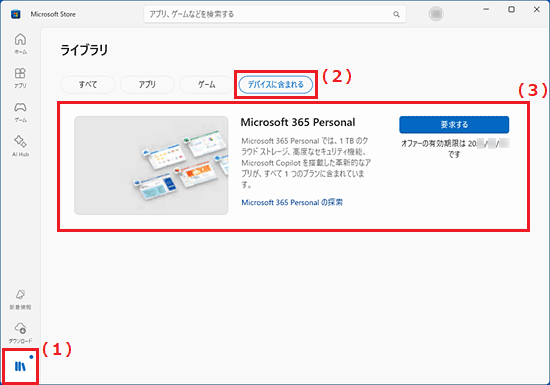
Task: Click the ライブラリ page heading
Action: [x=84, y=50]
